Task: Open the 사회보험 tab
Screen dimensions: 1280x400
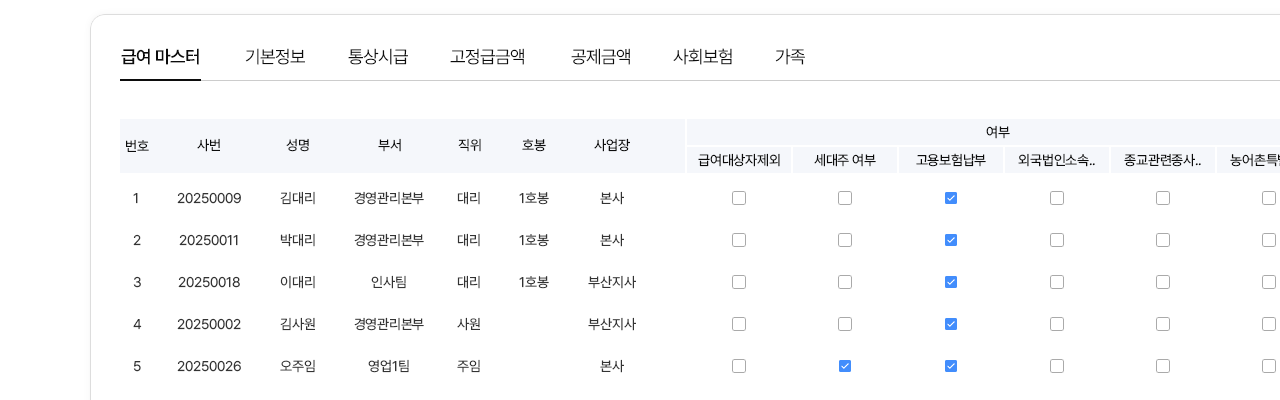Action: click(x=703, y=57)
